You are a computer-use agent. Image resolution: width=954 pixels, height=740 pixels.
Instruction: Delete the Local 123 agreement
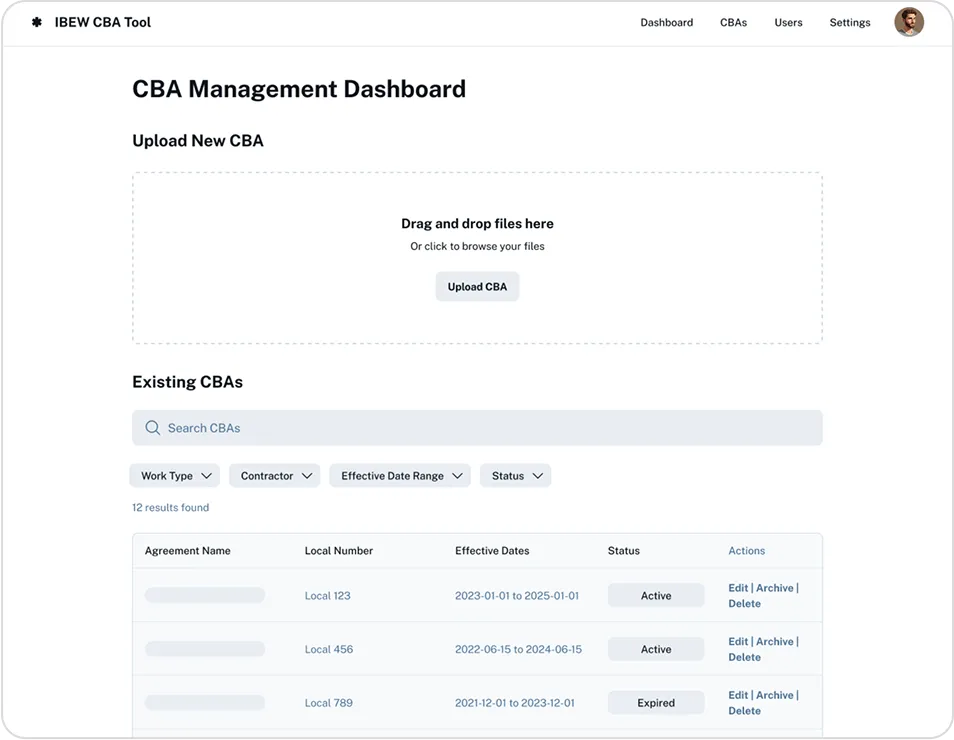[x=744, y=604]
